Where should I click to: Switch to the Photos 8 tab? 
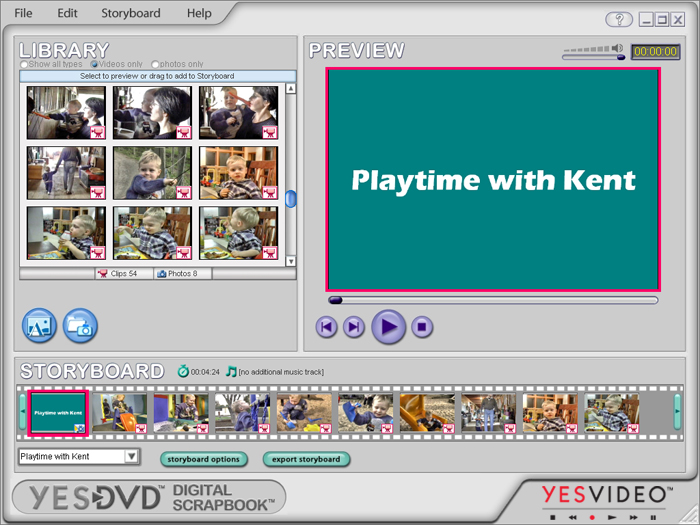click(x=183, y=274)
